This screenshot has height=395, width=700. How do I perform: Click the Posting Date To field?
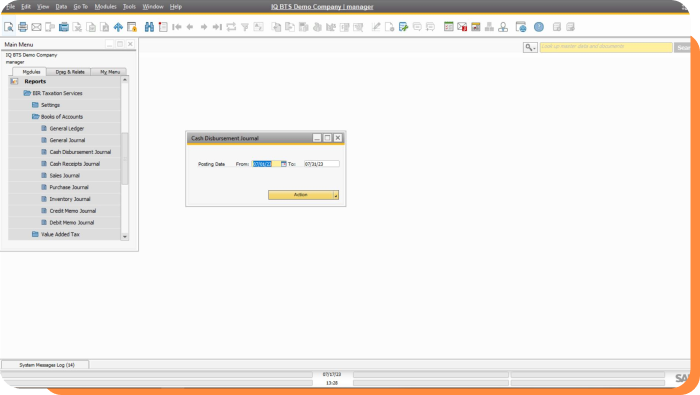click(321, 164)
